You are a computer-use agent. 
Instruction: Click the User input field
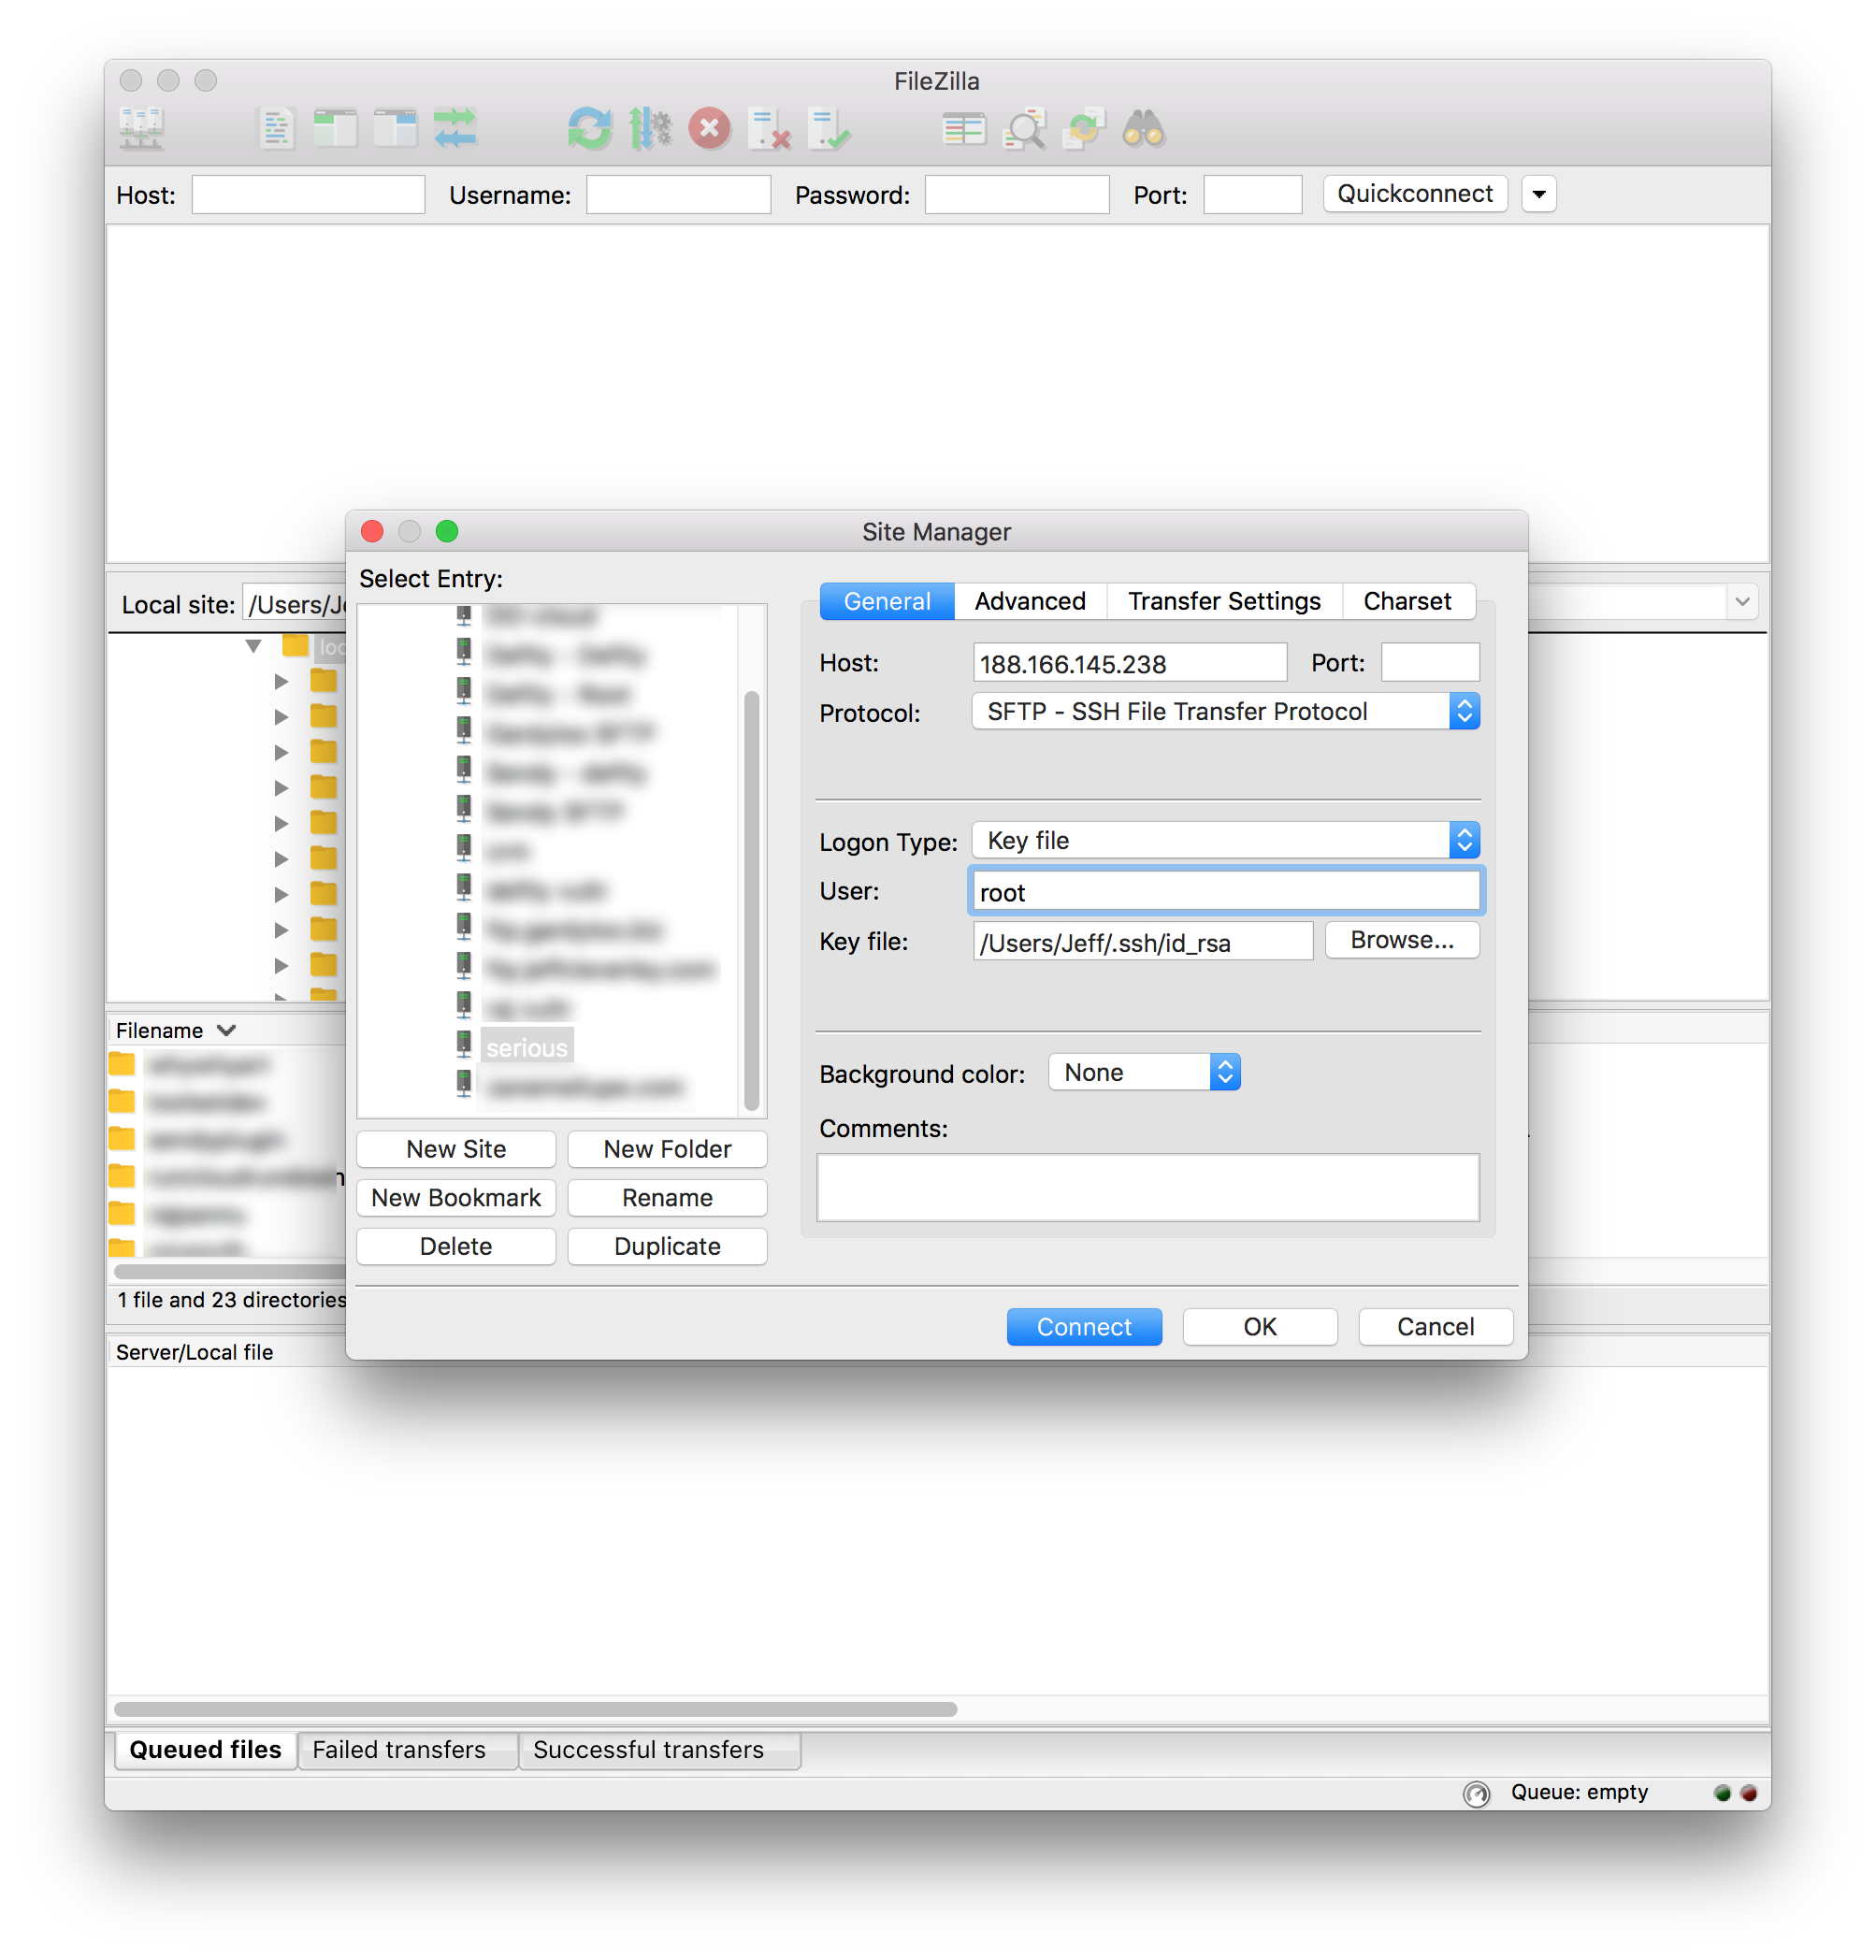(x=1223, y=891)
